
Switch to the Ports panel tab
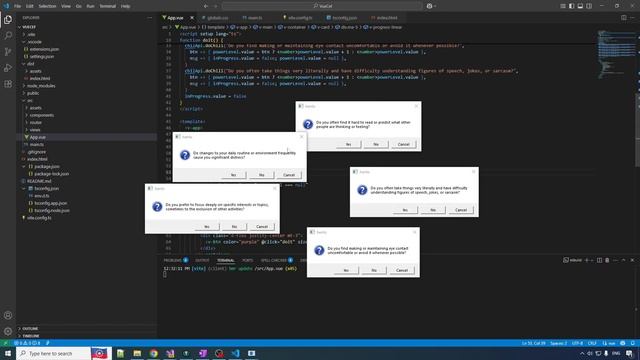pos(247,260)
